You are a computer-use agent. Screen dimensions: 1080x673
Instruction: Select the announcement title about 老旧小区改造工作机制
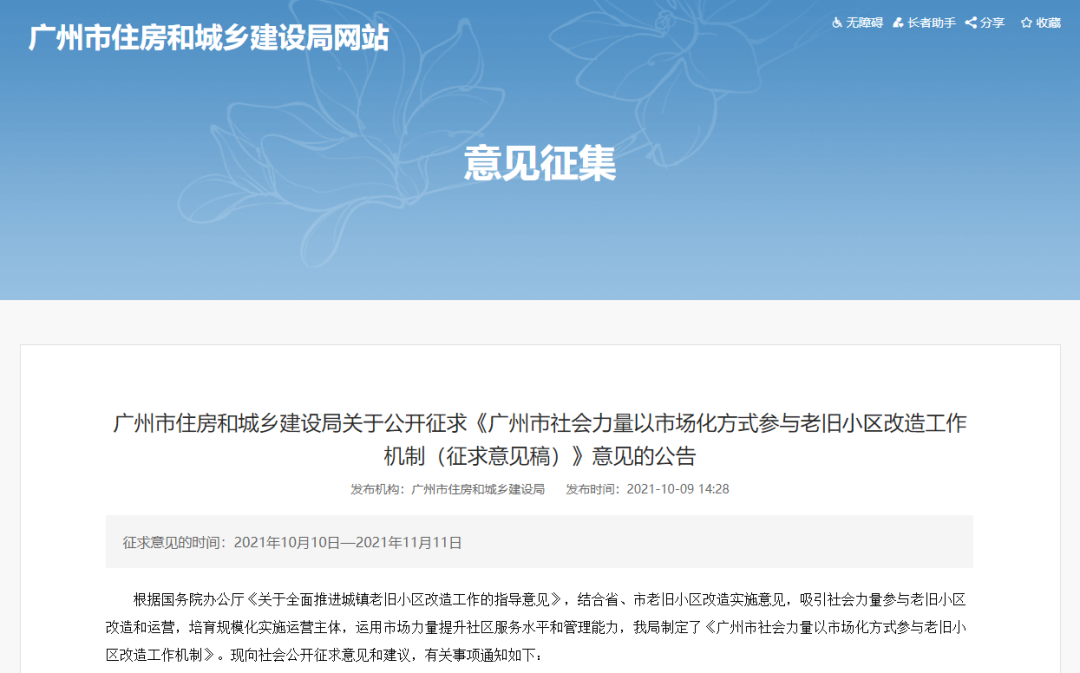(x=540, y=439)
